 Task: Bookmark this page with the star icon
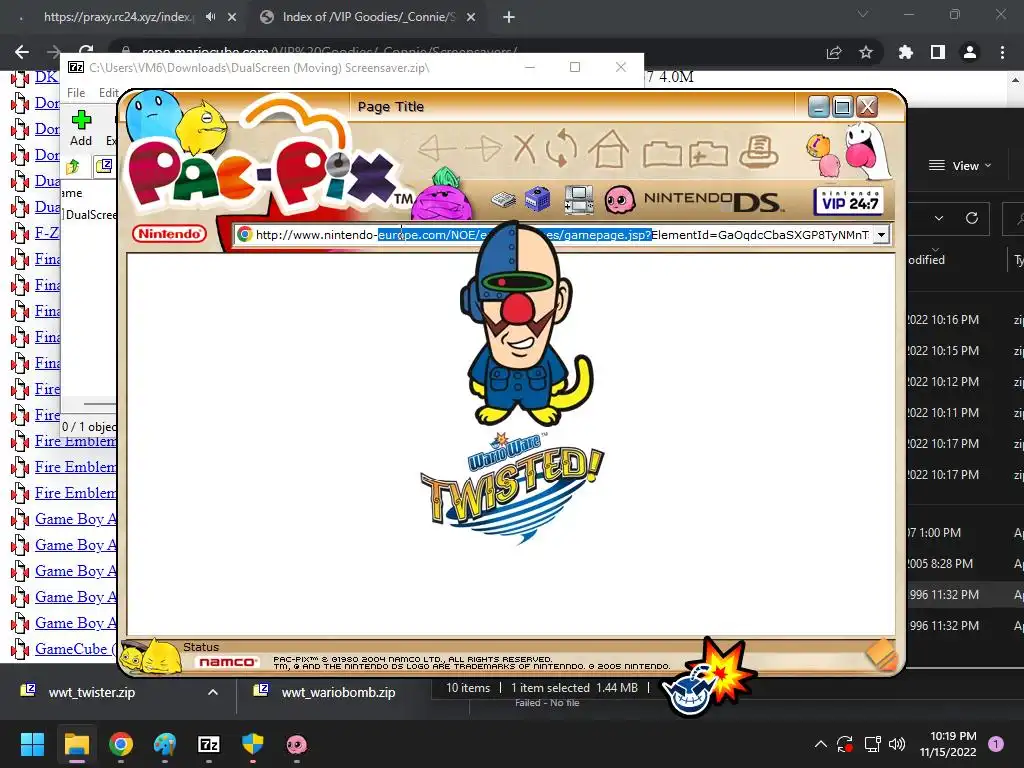click(866, 52)
